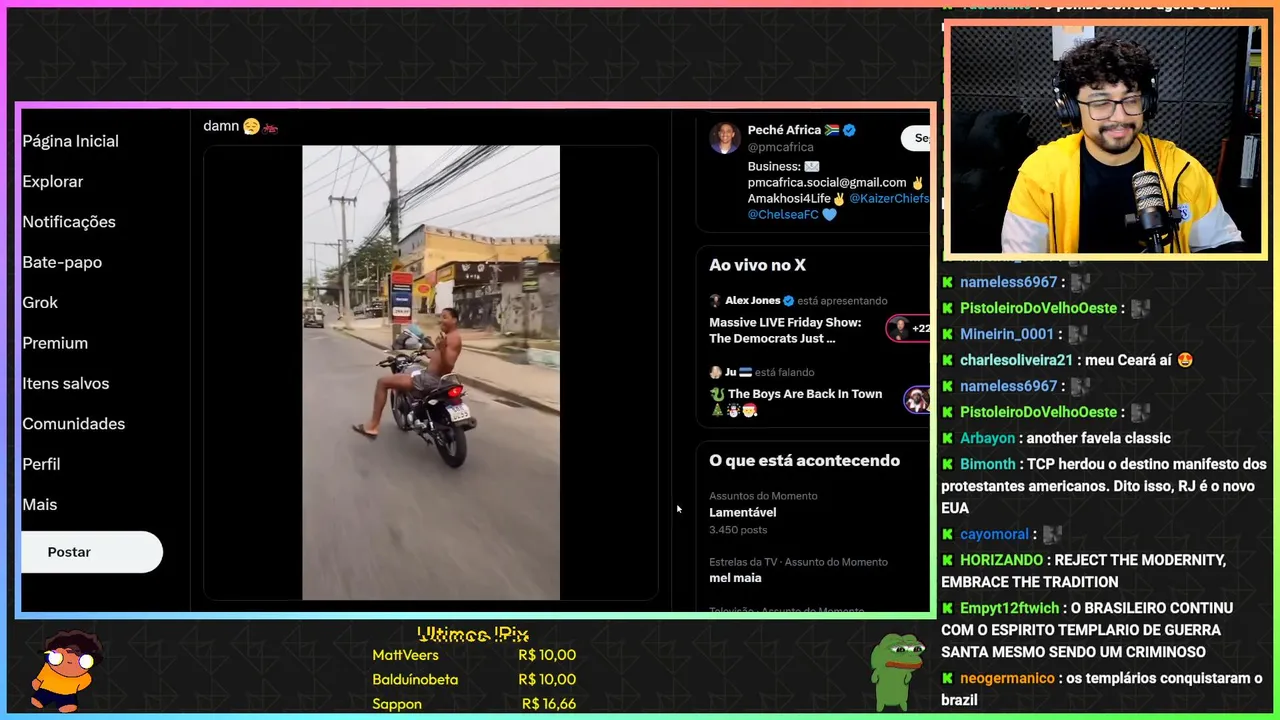This screenshot has height=720, width=1280.
Task: Open Lamentável trending topic
Action: (743, 512)
